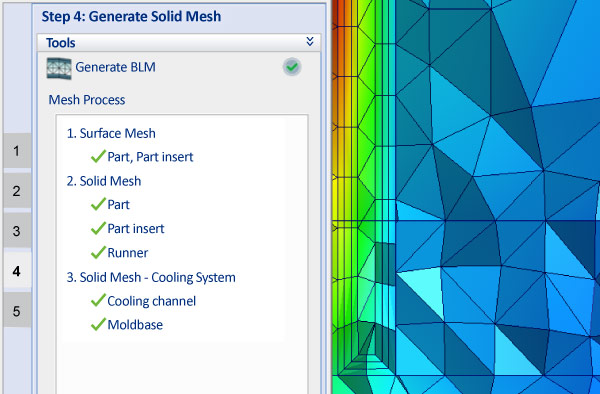Click the checkmark next to Moldbase
600x394 pixels.
(x=98, y=324)
